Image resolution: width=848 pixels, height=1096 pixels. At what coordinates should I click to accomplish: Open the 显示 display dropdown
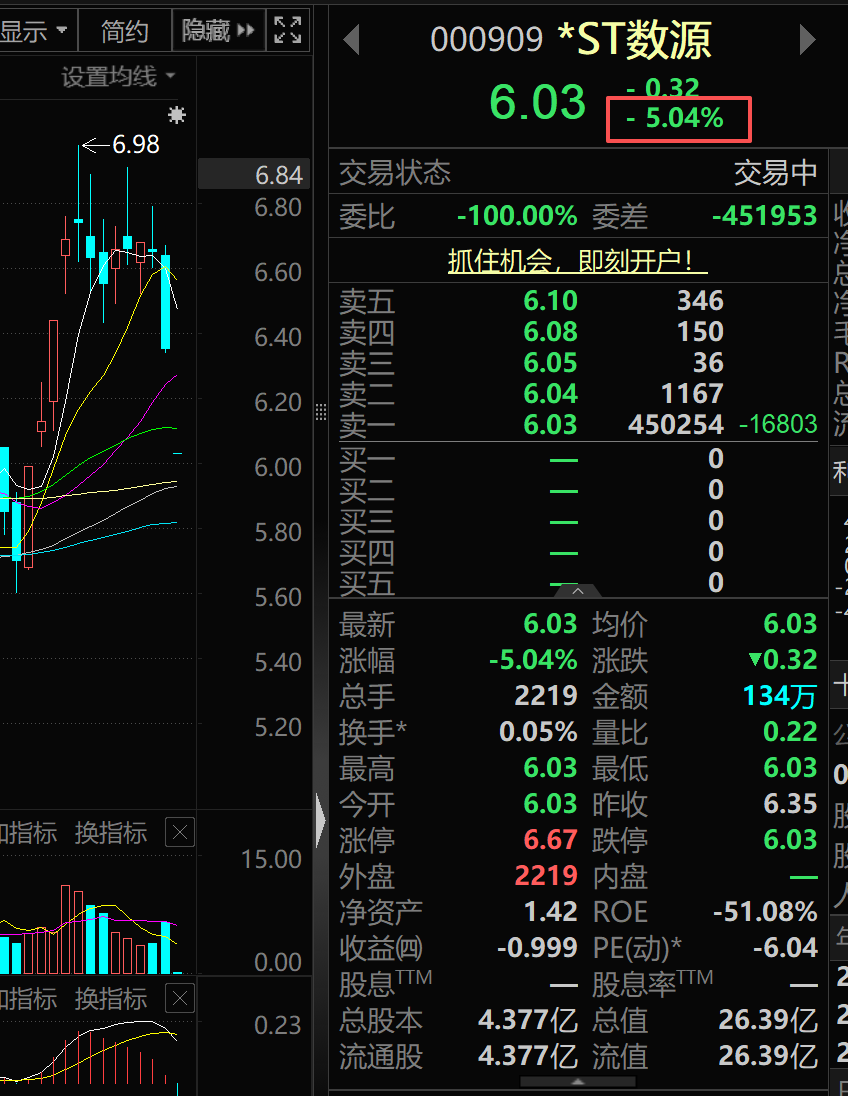(34, 30)
